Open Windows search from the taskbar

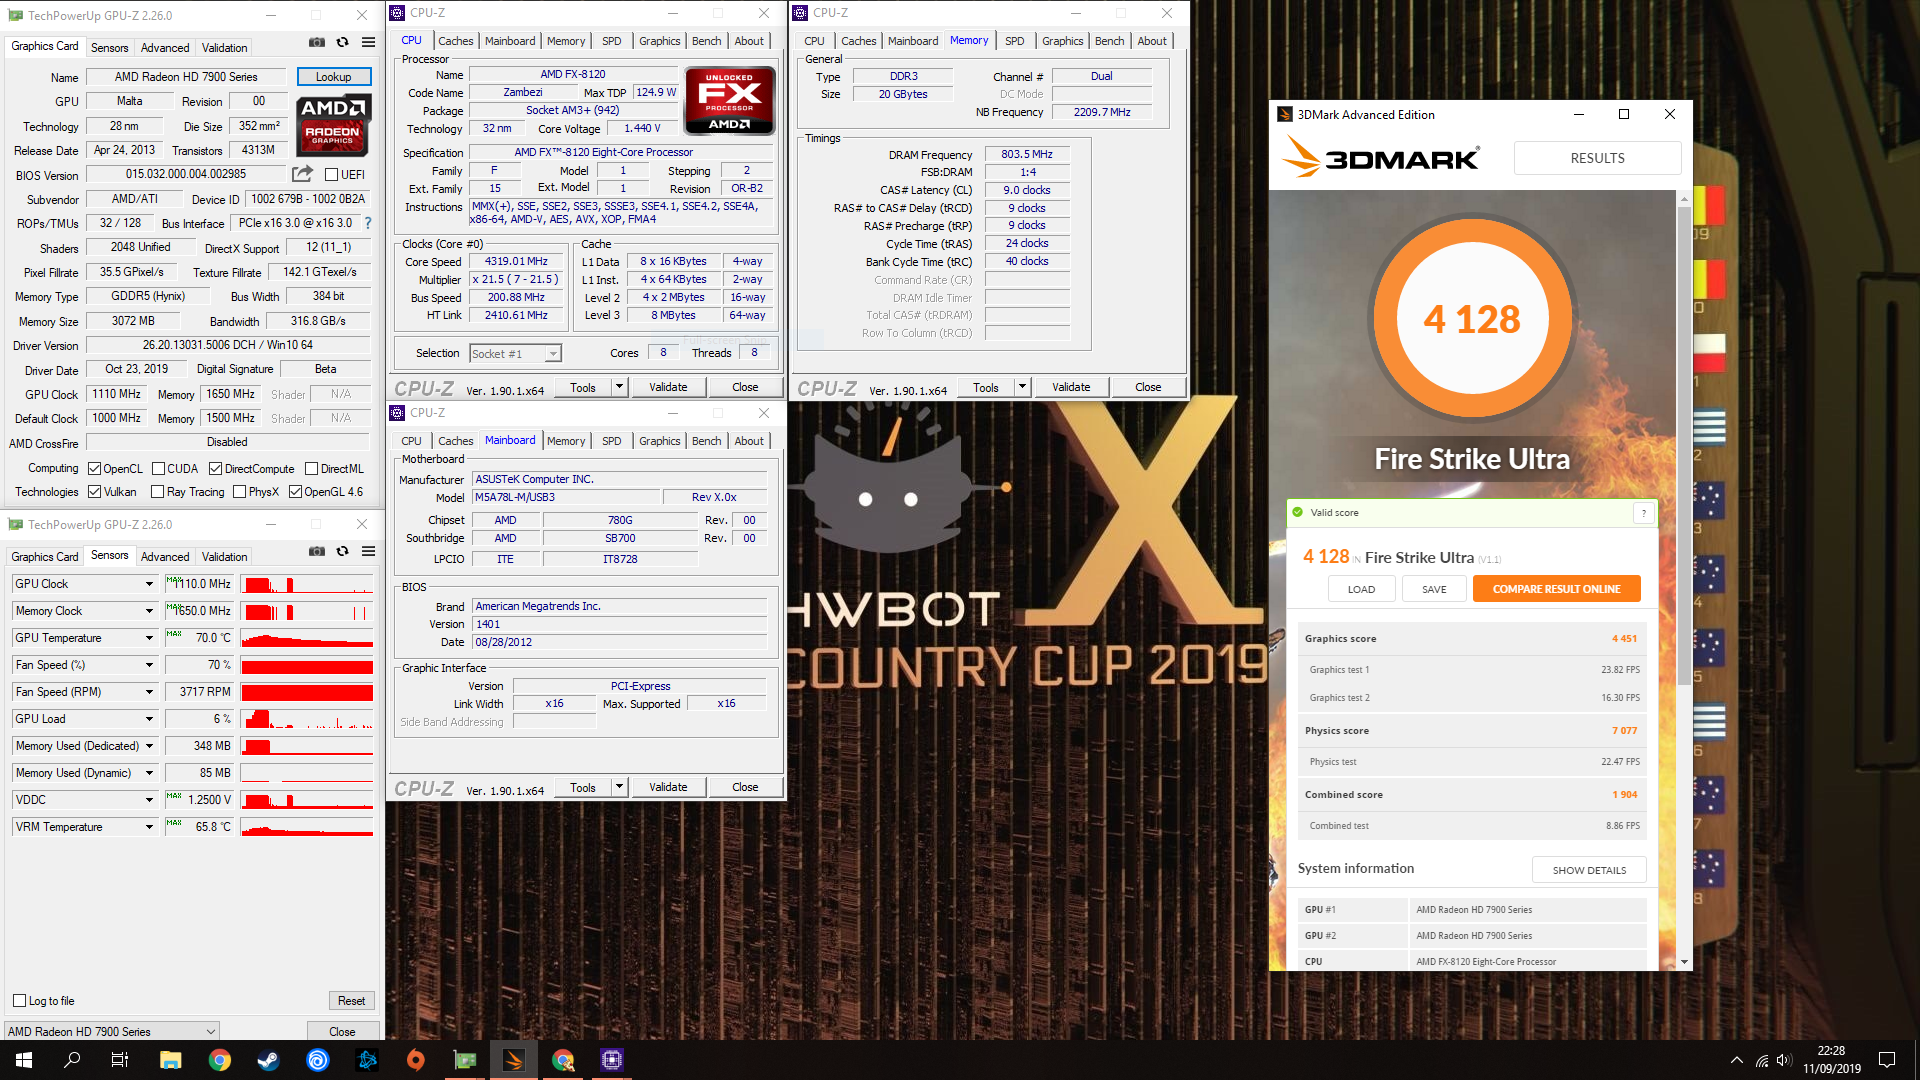pyautogui.click(x=72, y=1060)
